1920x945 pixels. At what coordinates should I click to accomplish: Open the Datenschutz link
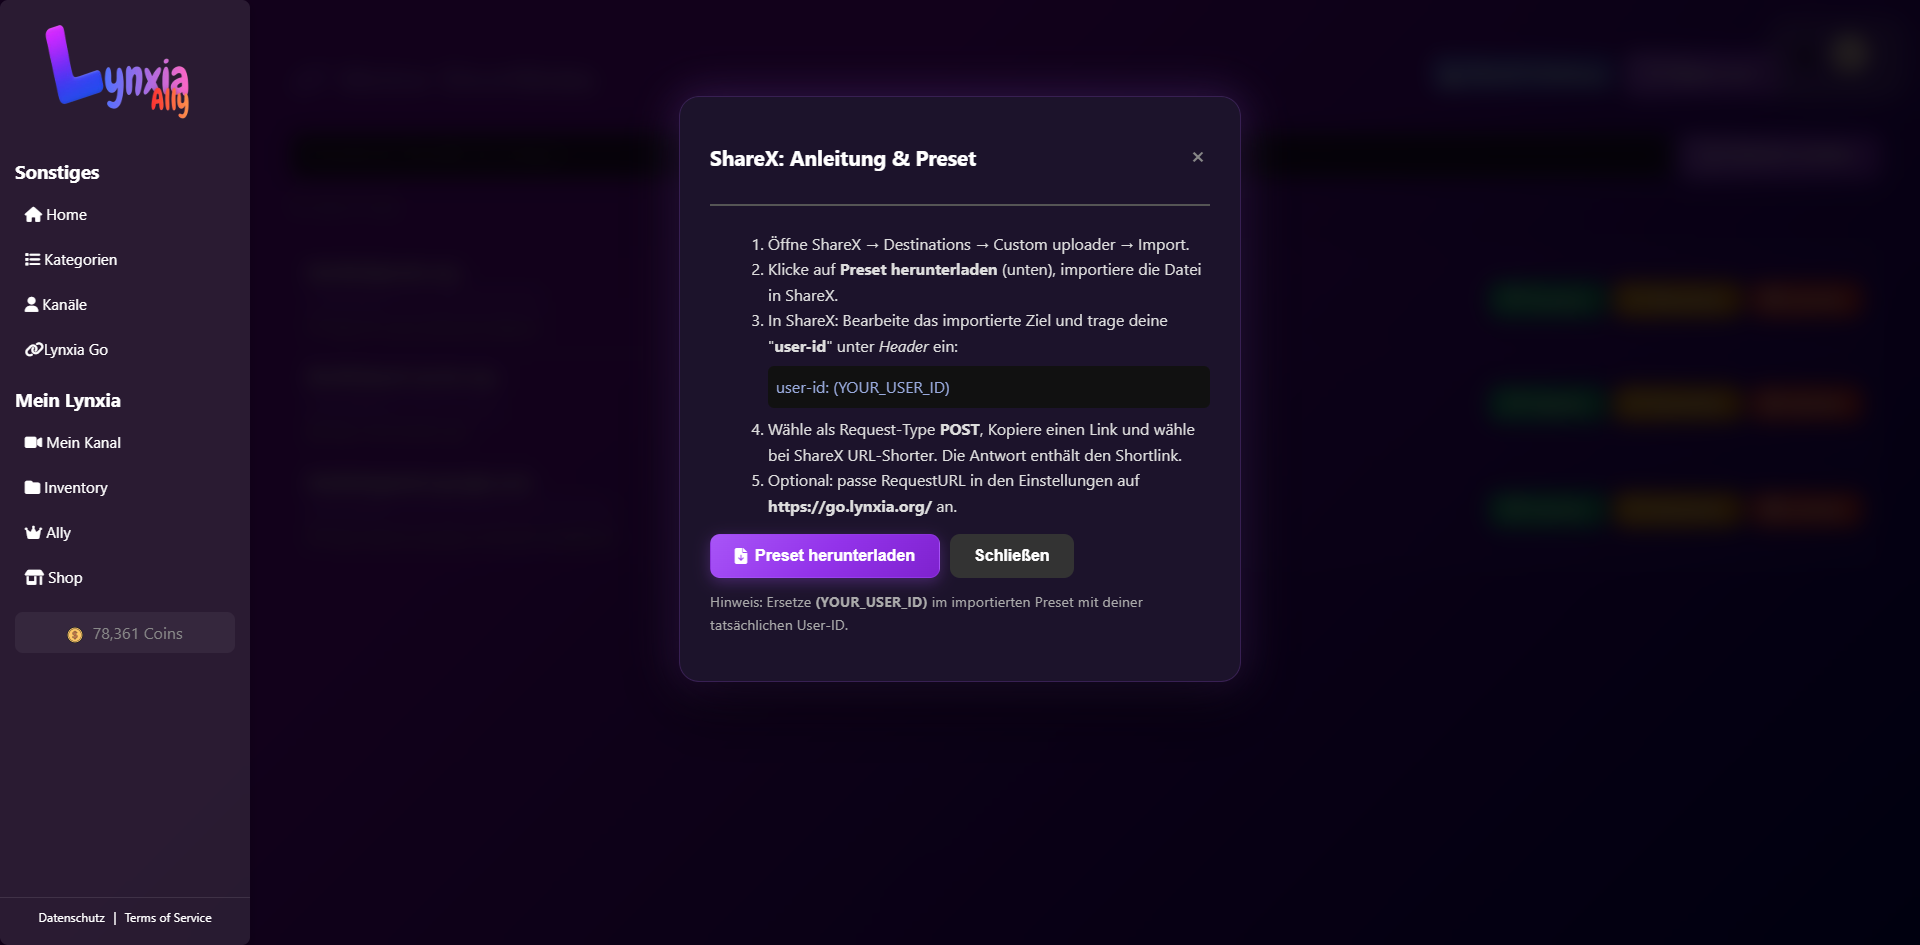(71, 918)
